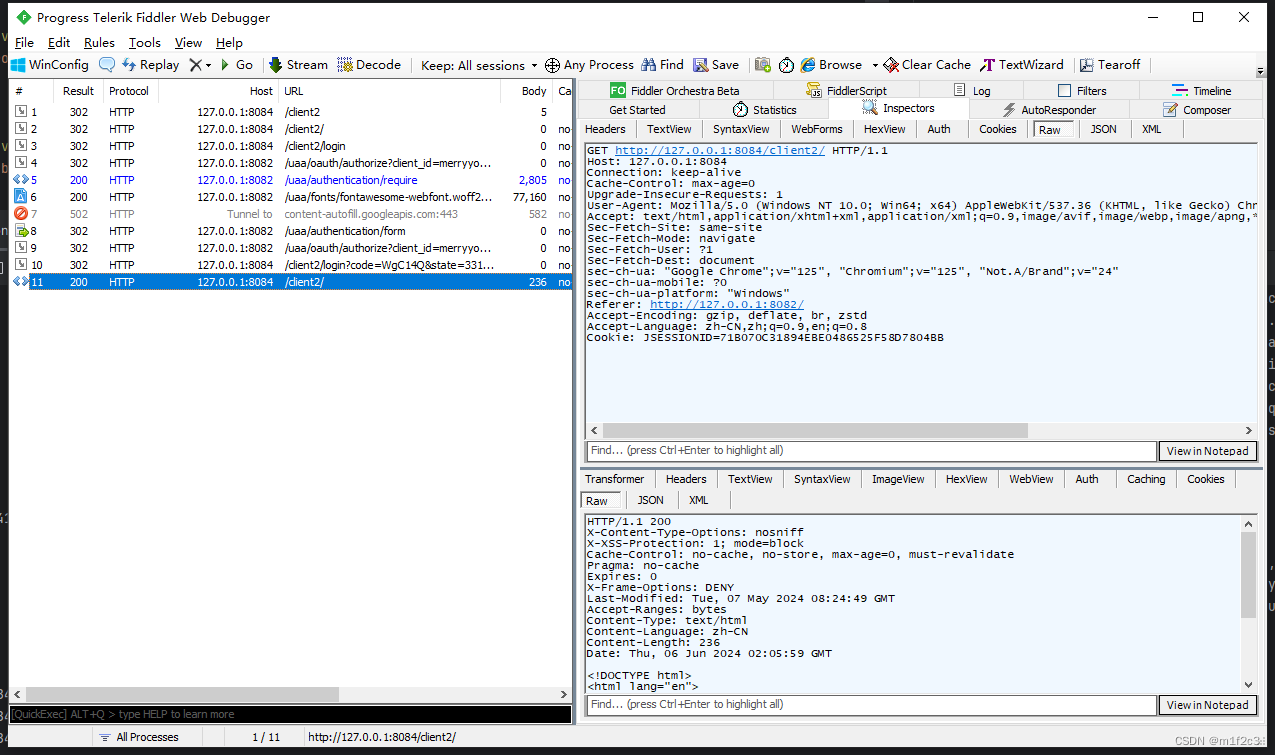The image size is (1275, 755).
Task: Click the Replay toolbar button
Action: (x=151, y=65)
